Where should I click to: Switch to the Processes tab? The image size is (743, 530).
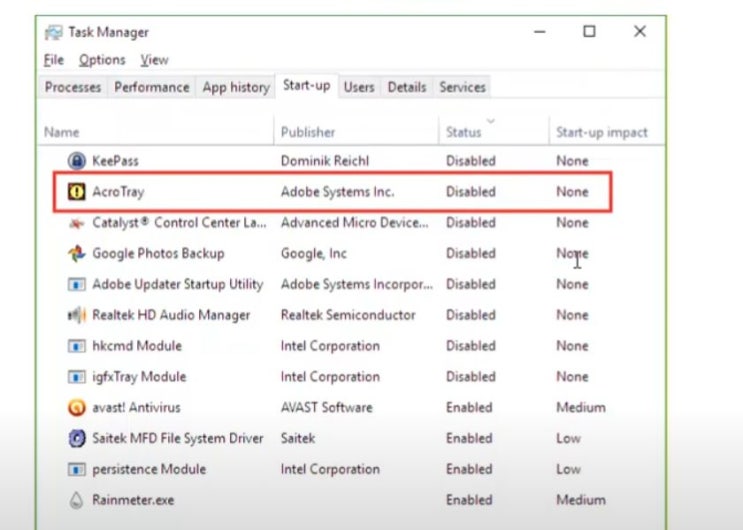point(73,88)
